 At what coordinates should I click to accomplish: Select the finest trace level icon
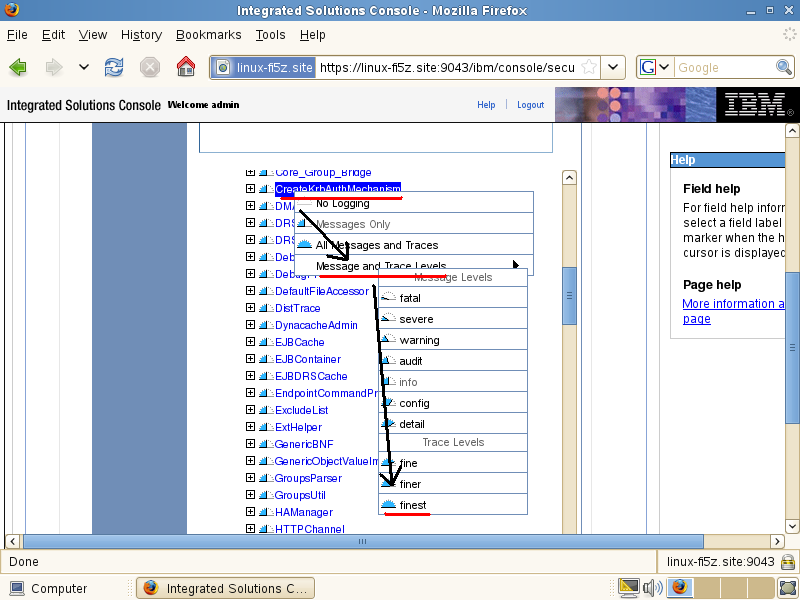(x=388, y=505)
